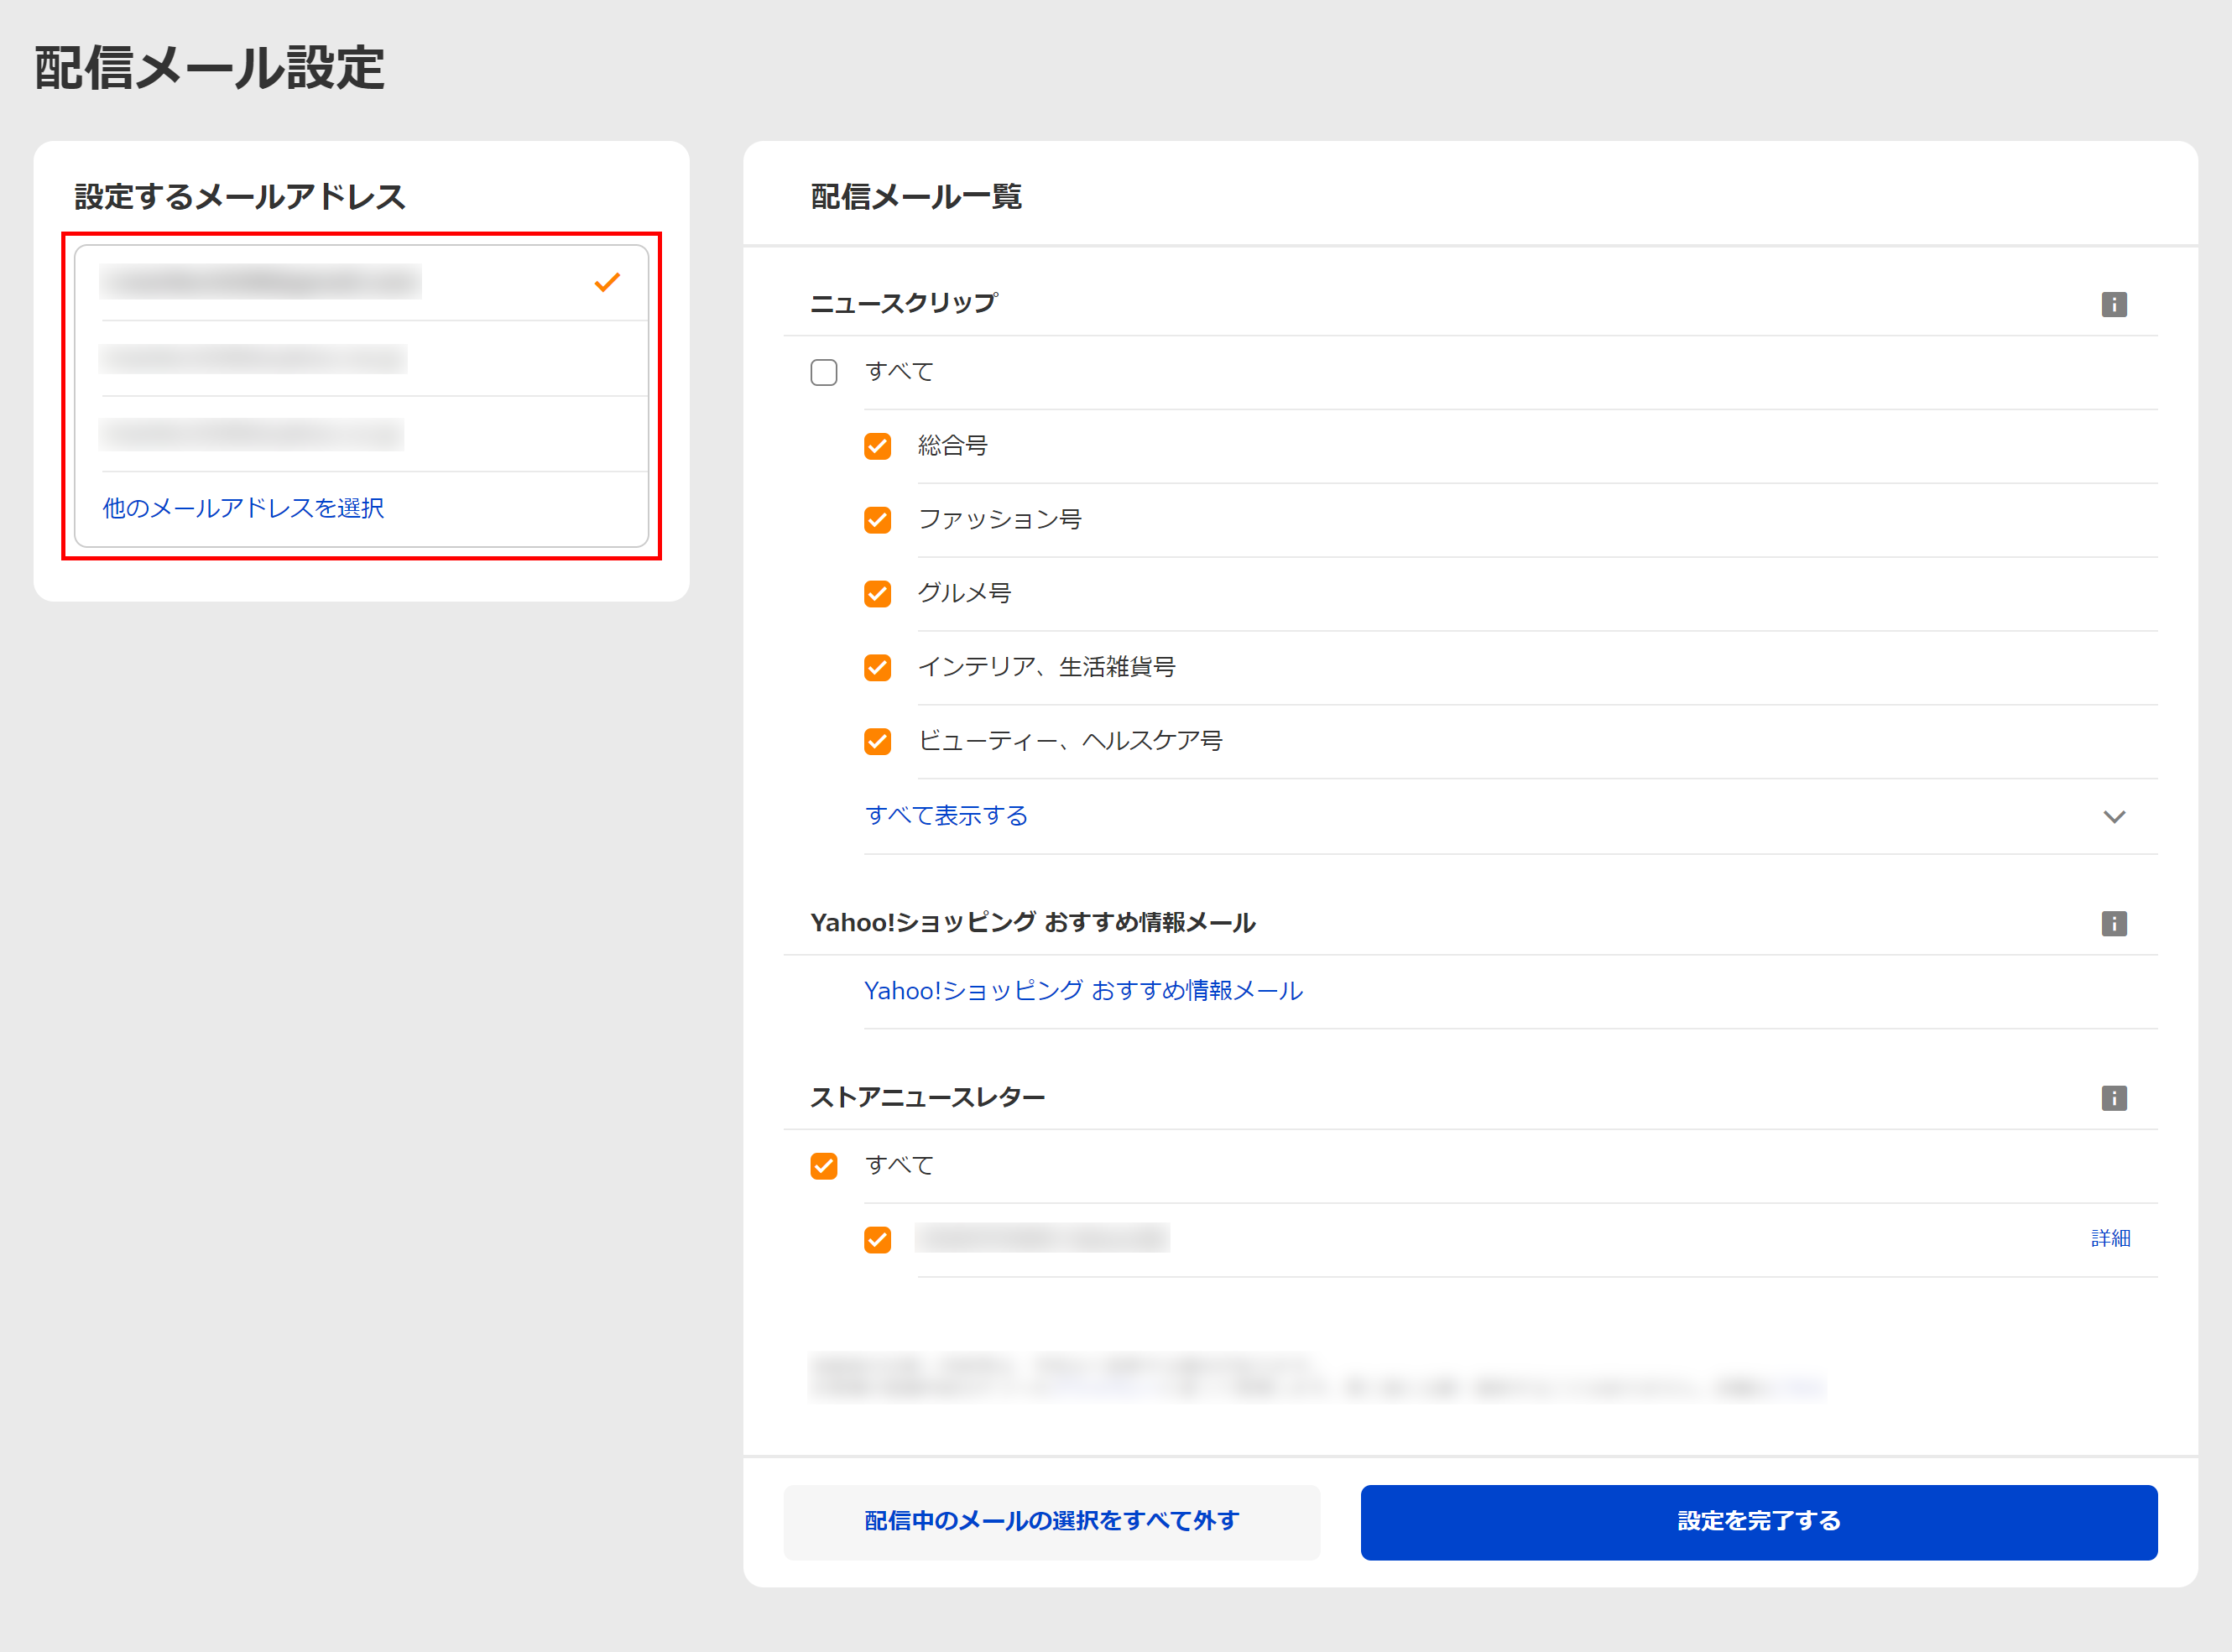Uncheck the 総合号 checkbox
This screenshot has height=1652, width=2232.
(x=878, y=446)
